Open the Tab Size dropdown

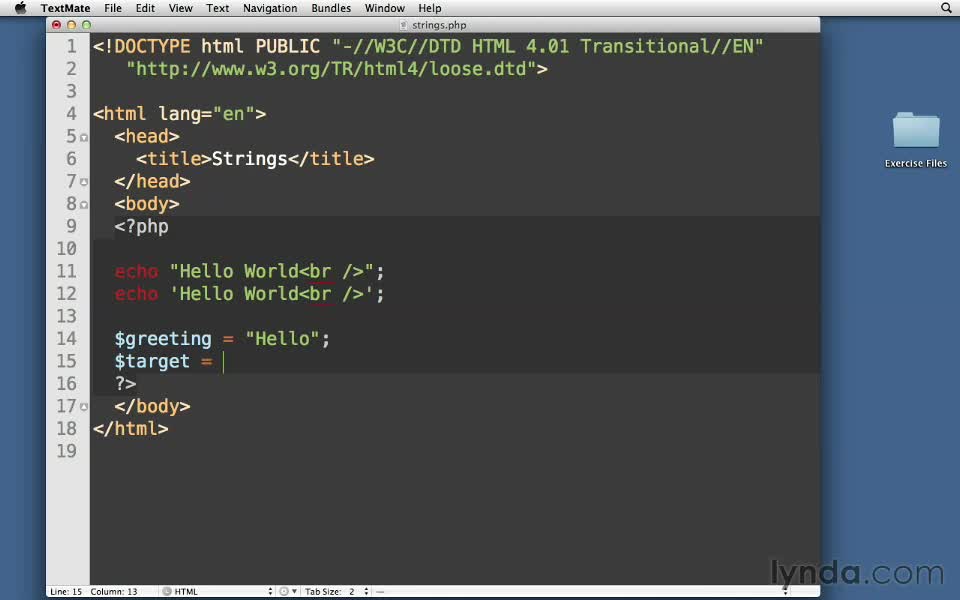tap(336, 591)
